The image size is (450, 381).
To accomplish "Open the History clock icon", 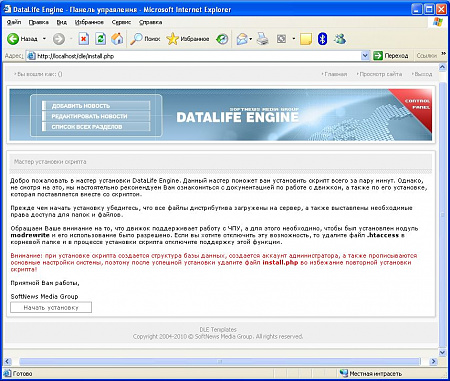I will click(222, 39).
